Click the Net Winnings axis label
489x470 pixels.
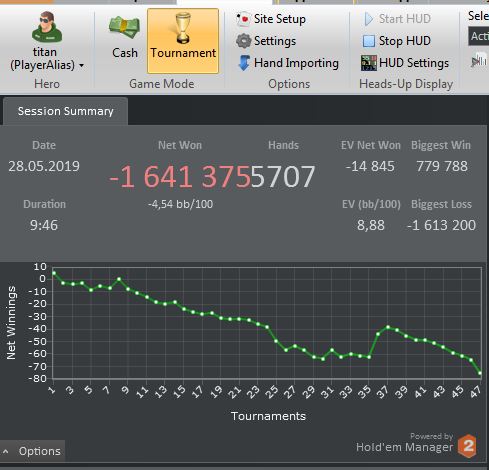coord(11,323)
